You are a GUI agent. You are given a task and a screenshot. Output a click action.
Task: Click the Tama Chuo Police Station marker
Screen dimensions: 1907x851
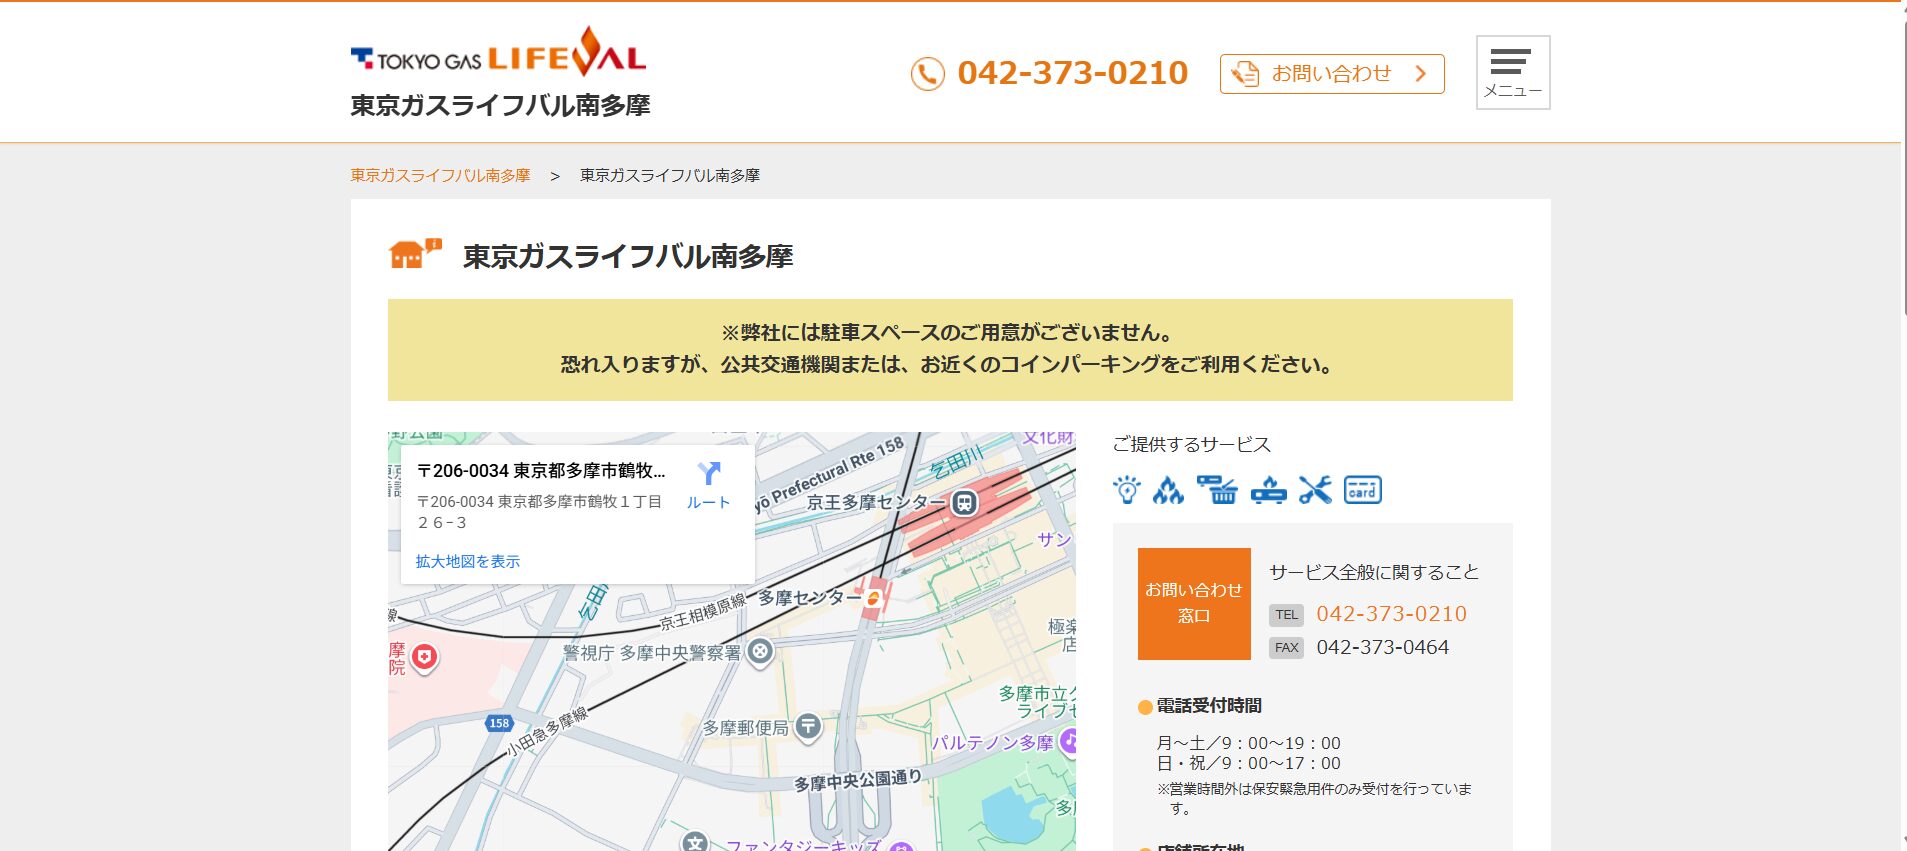(x=760, y=652)
